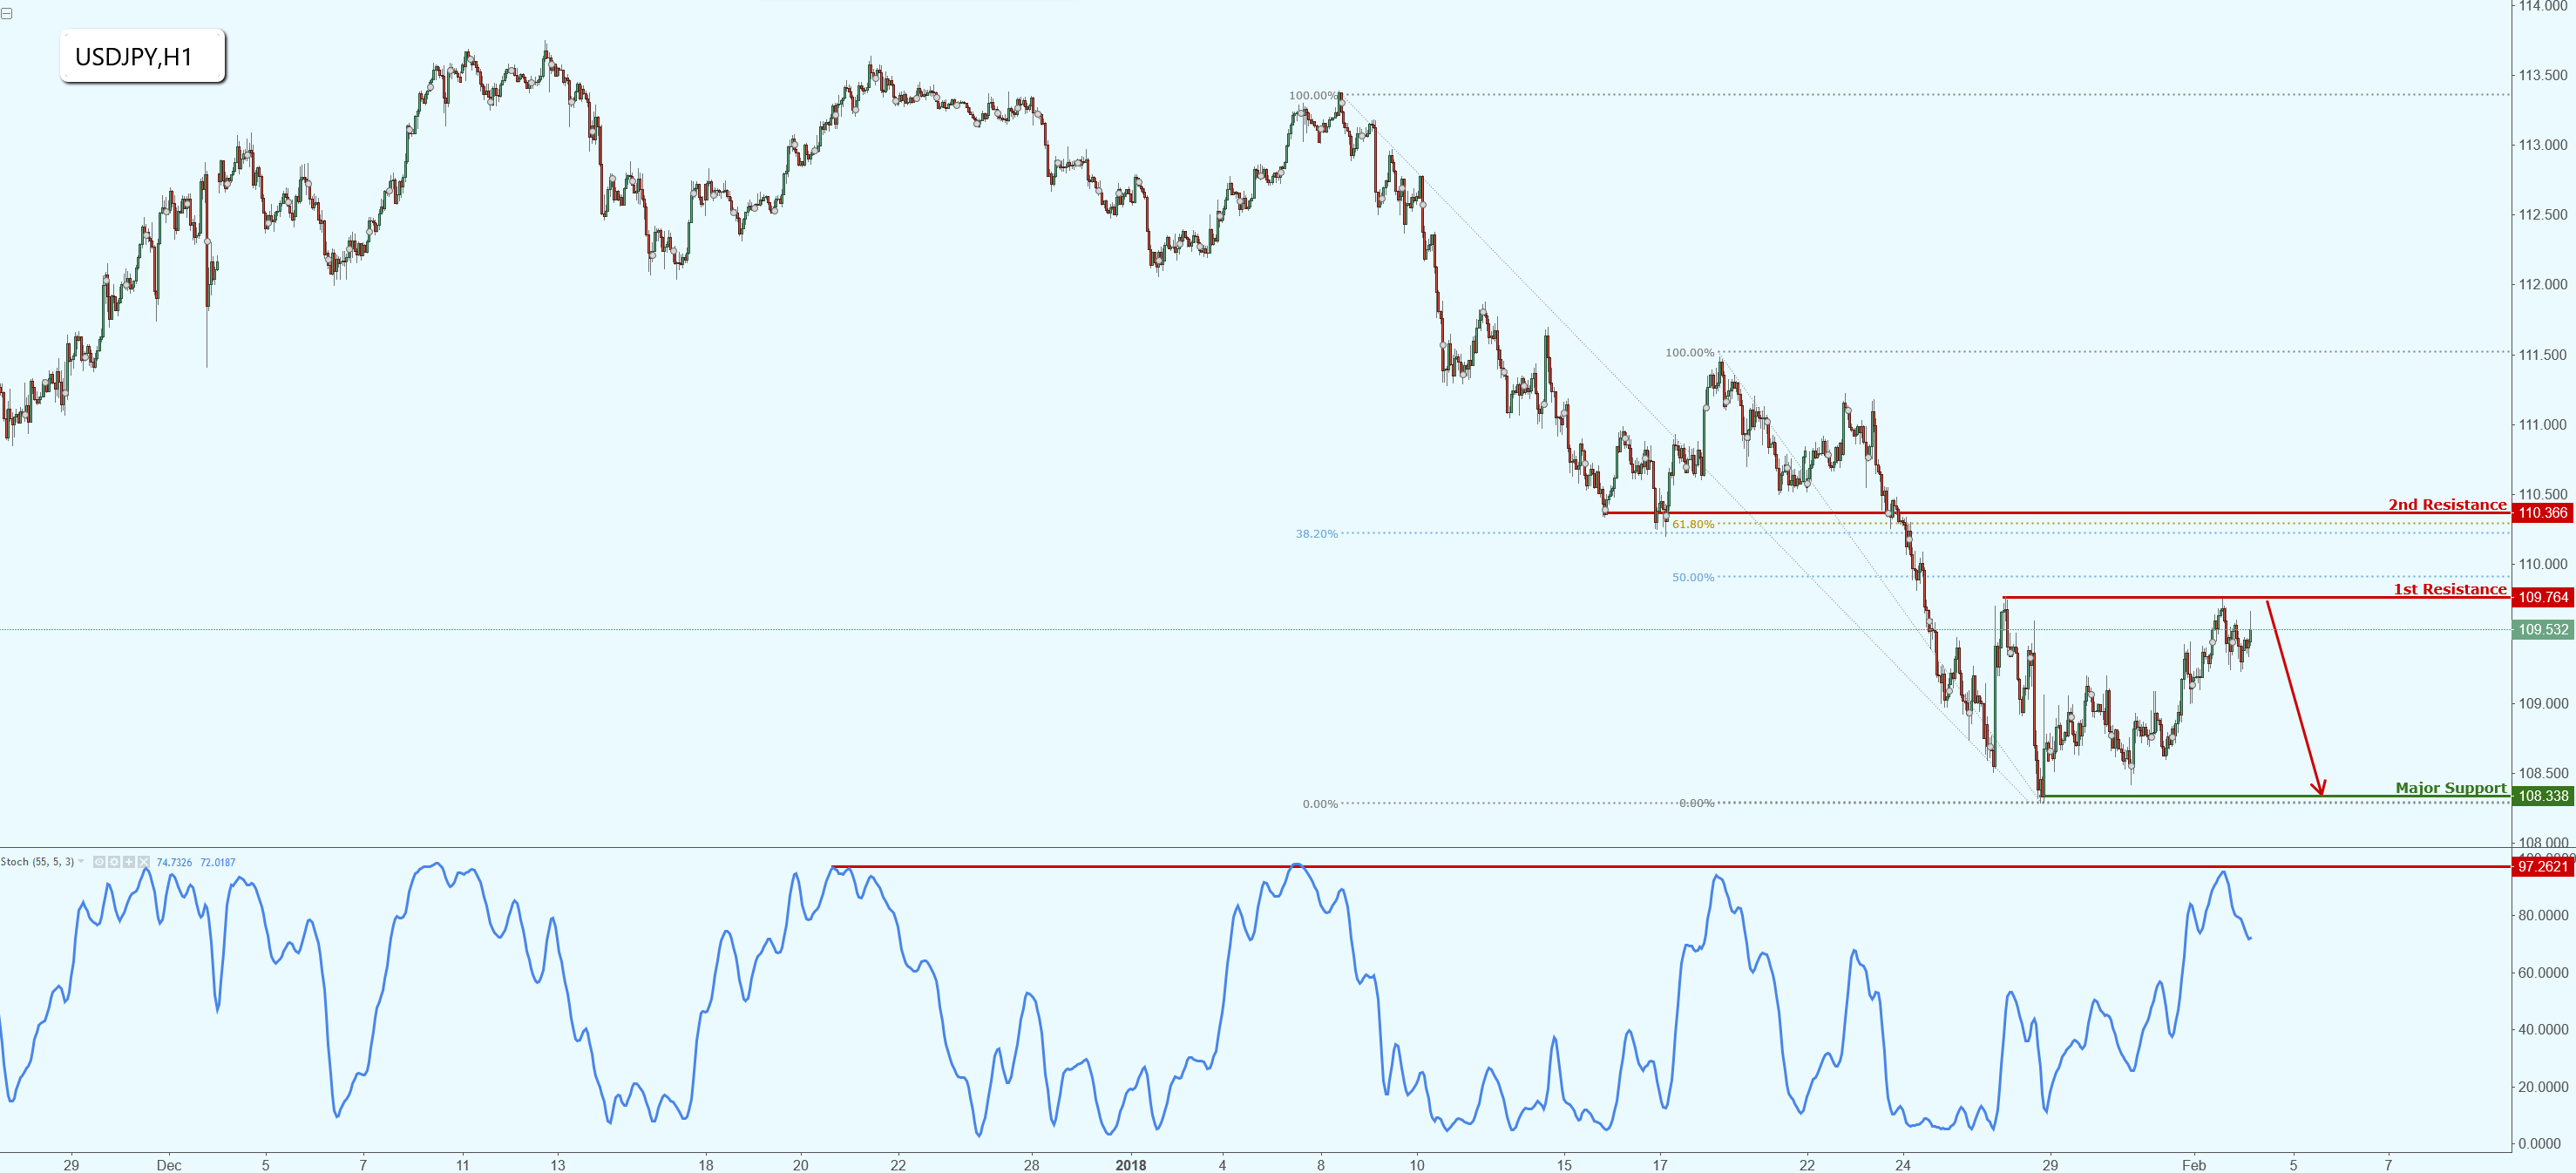Click the 61.80% Fibonacci level label

pyautogui.click(x=1692, y=524)
